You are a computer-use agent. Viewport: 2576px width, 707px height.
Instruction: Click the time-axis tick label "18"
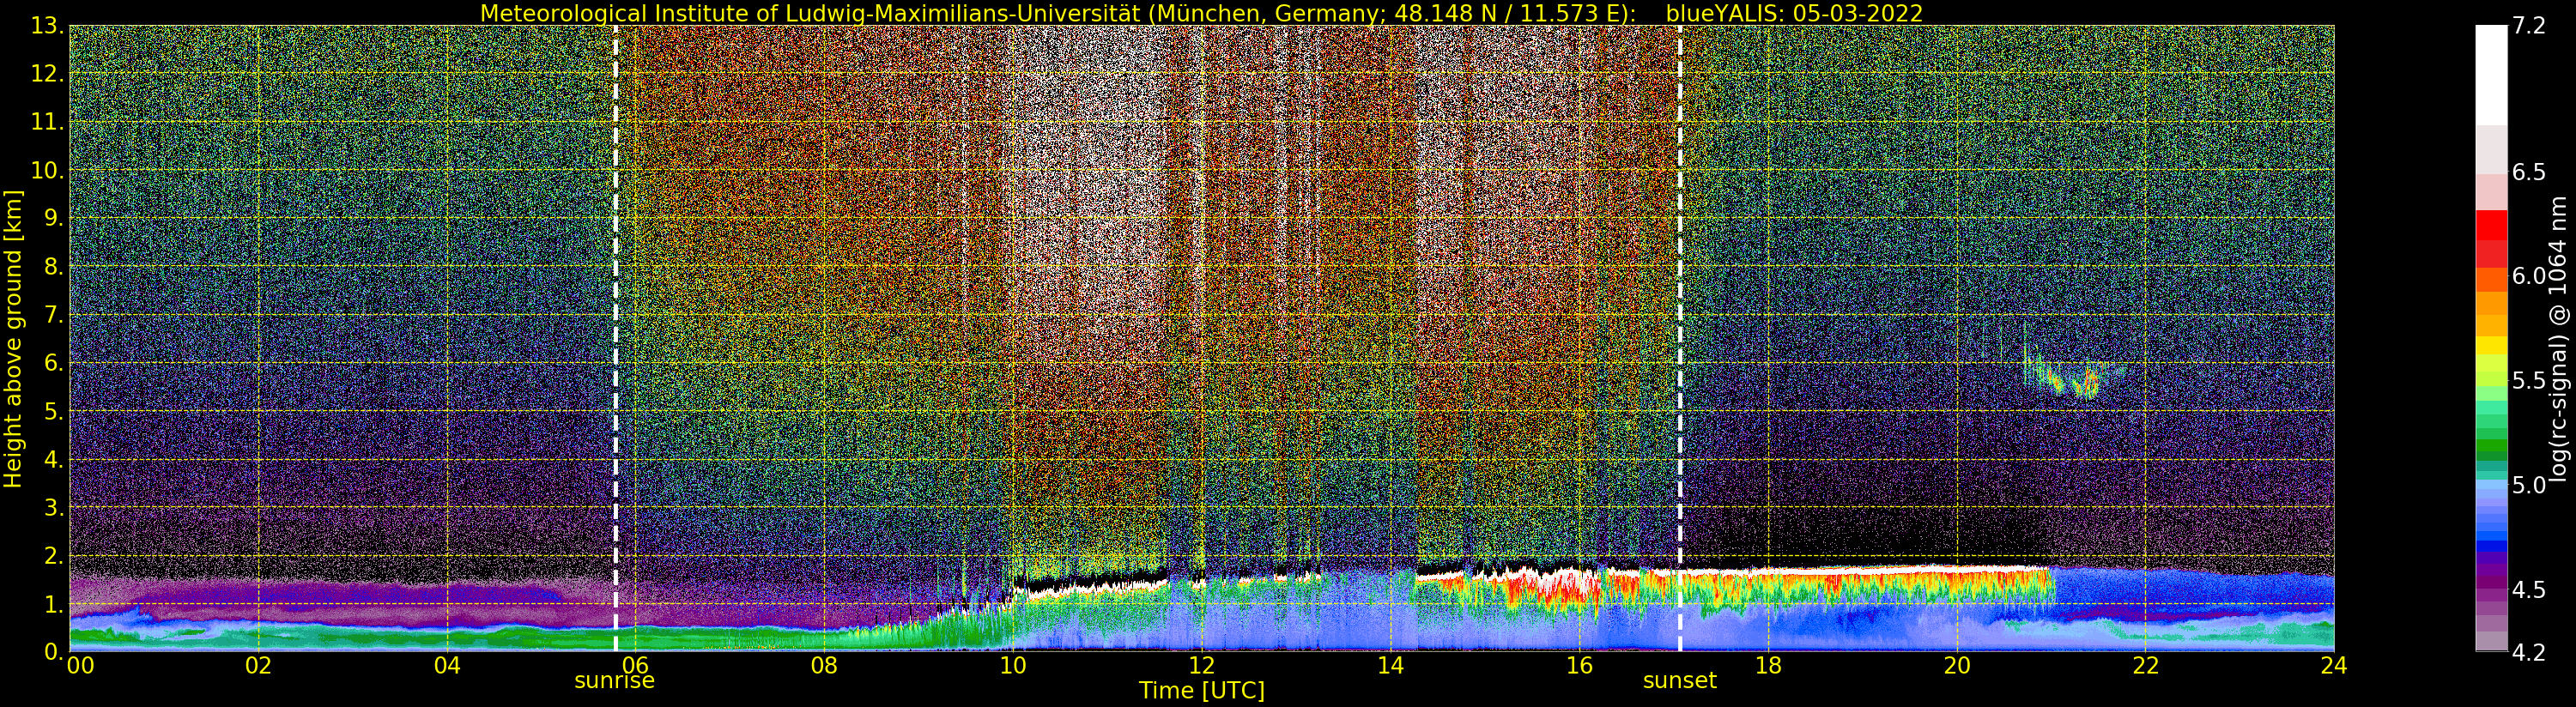(x=1768, y=666)
